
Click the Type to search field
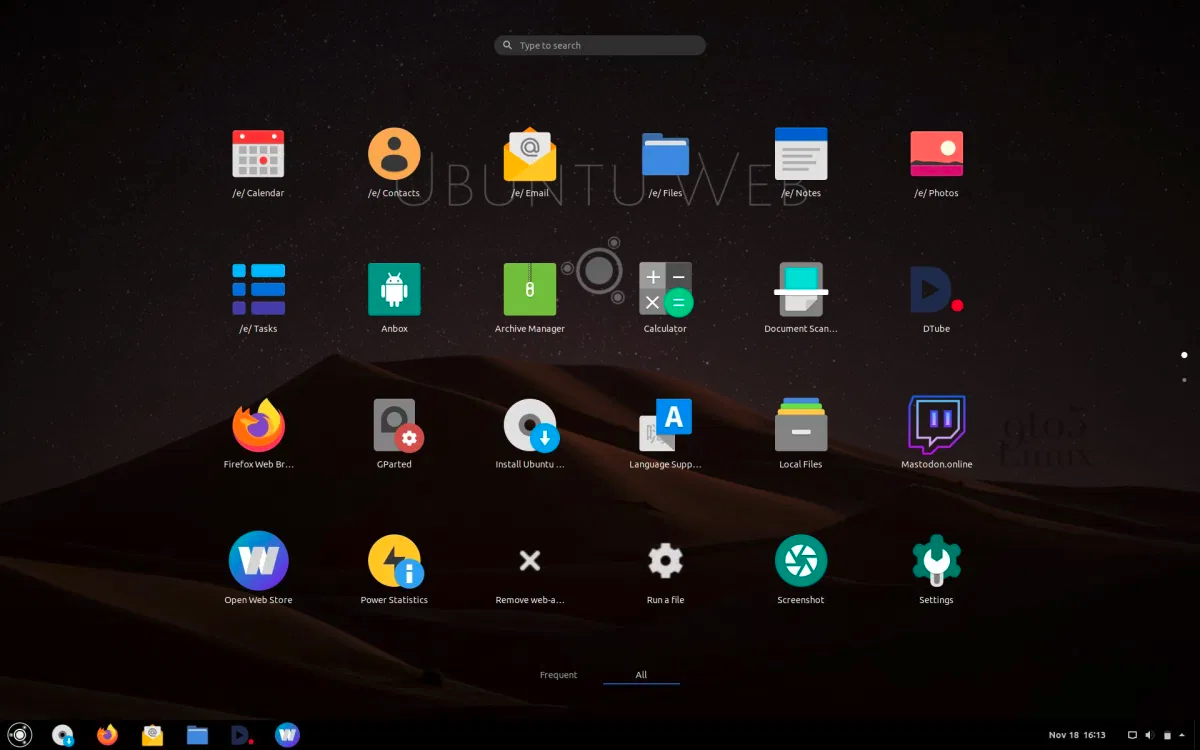click(600, 45)
